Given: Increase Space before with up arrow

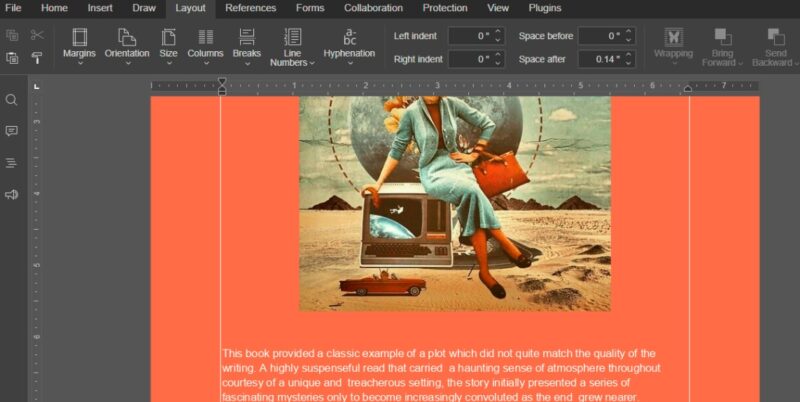Looking at the screenshot, I should point(628,32).
